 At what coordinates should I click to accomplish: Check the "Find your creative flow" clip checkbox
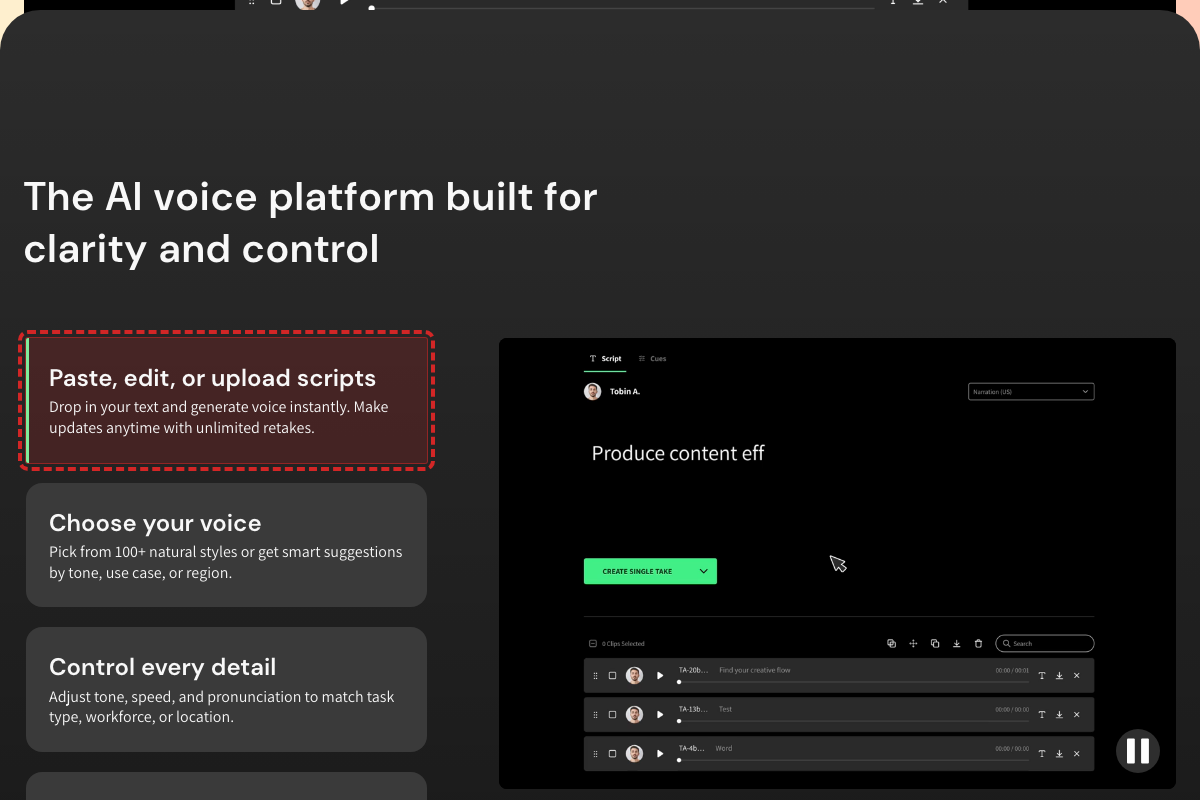click(x=613, y=676)
